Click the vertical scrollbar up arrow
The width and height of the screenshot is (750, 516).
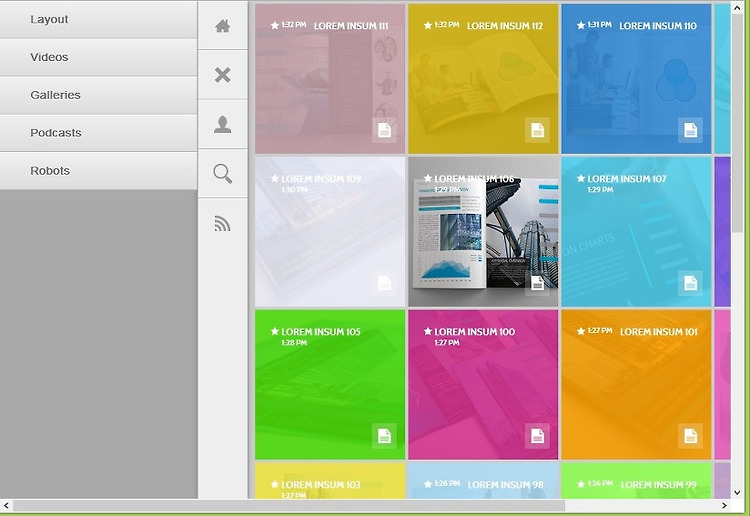(737, 8)
